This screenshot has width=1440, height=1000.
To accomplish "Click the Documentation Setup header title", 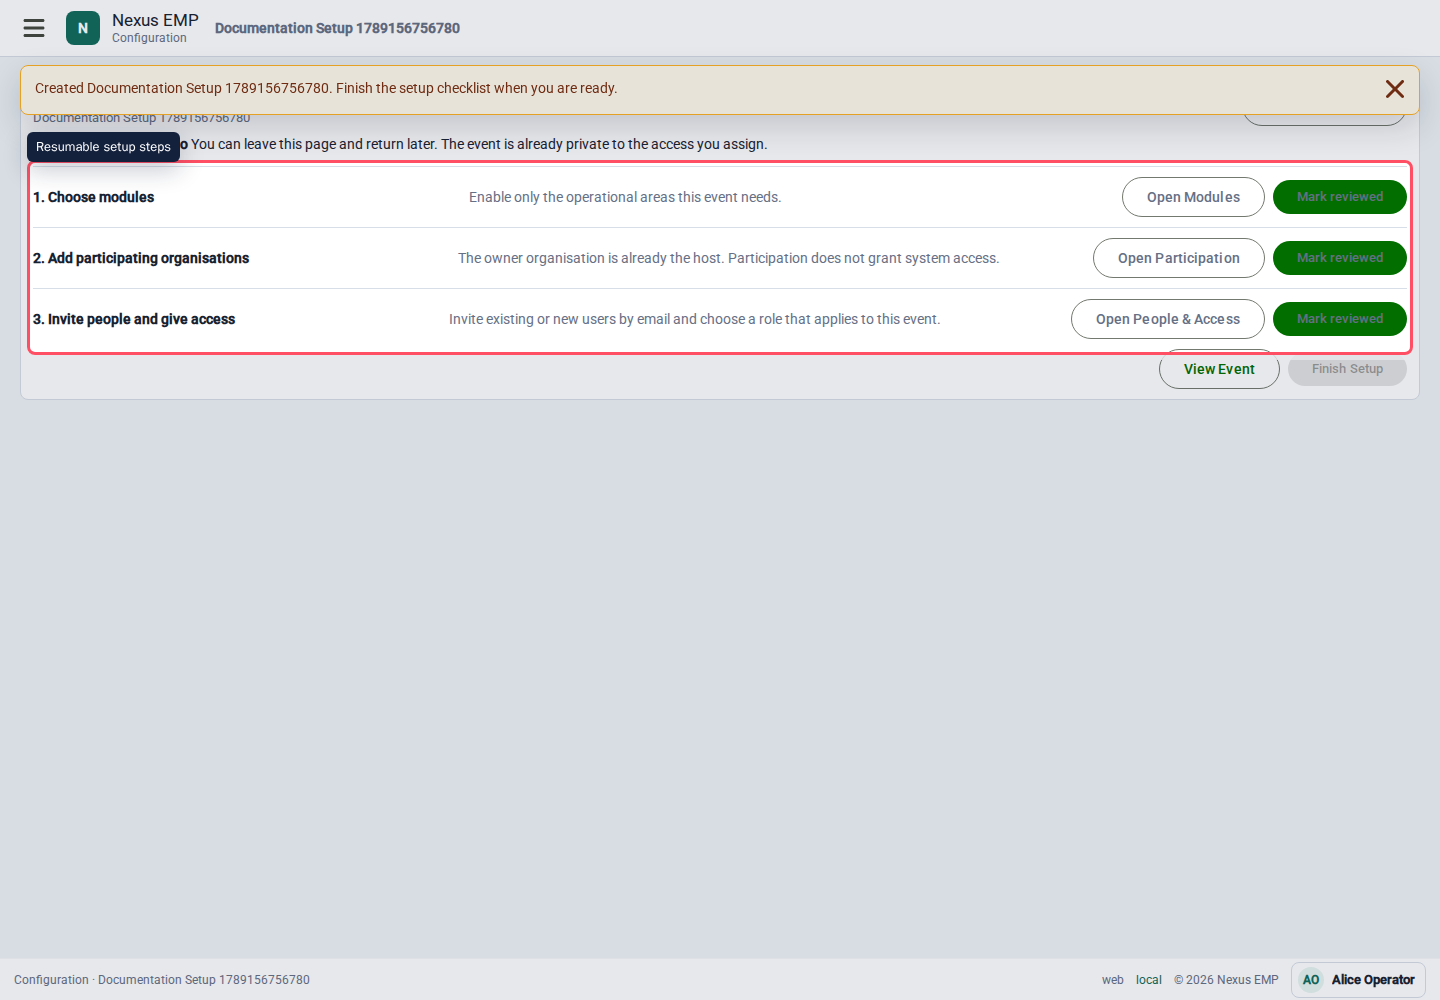I will 337,28.
